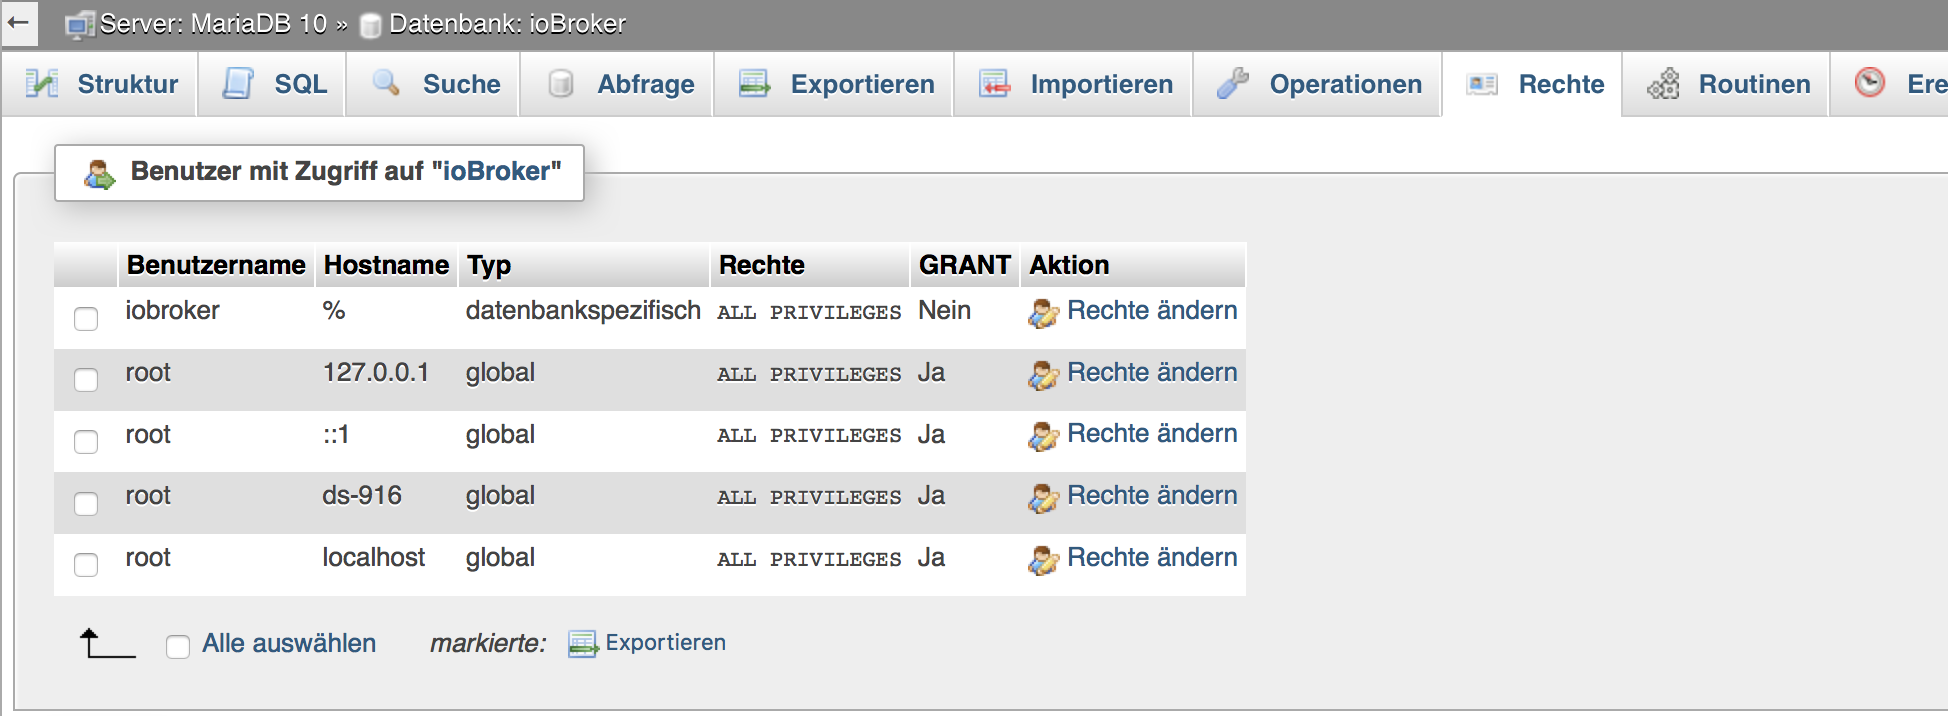This screenshot has height=716, width=1948.
Task: Click the ioBroker link in panel heading
Action: (496, 171)
